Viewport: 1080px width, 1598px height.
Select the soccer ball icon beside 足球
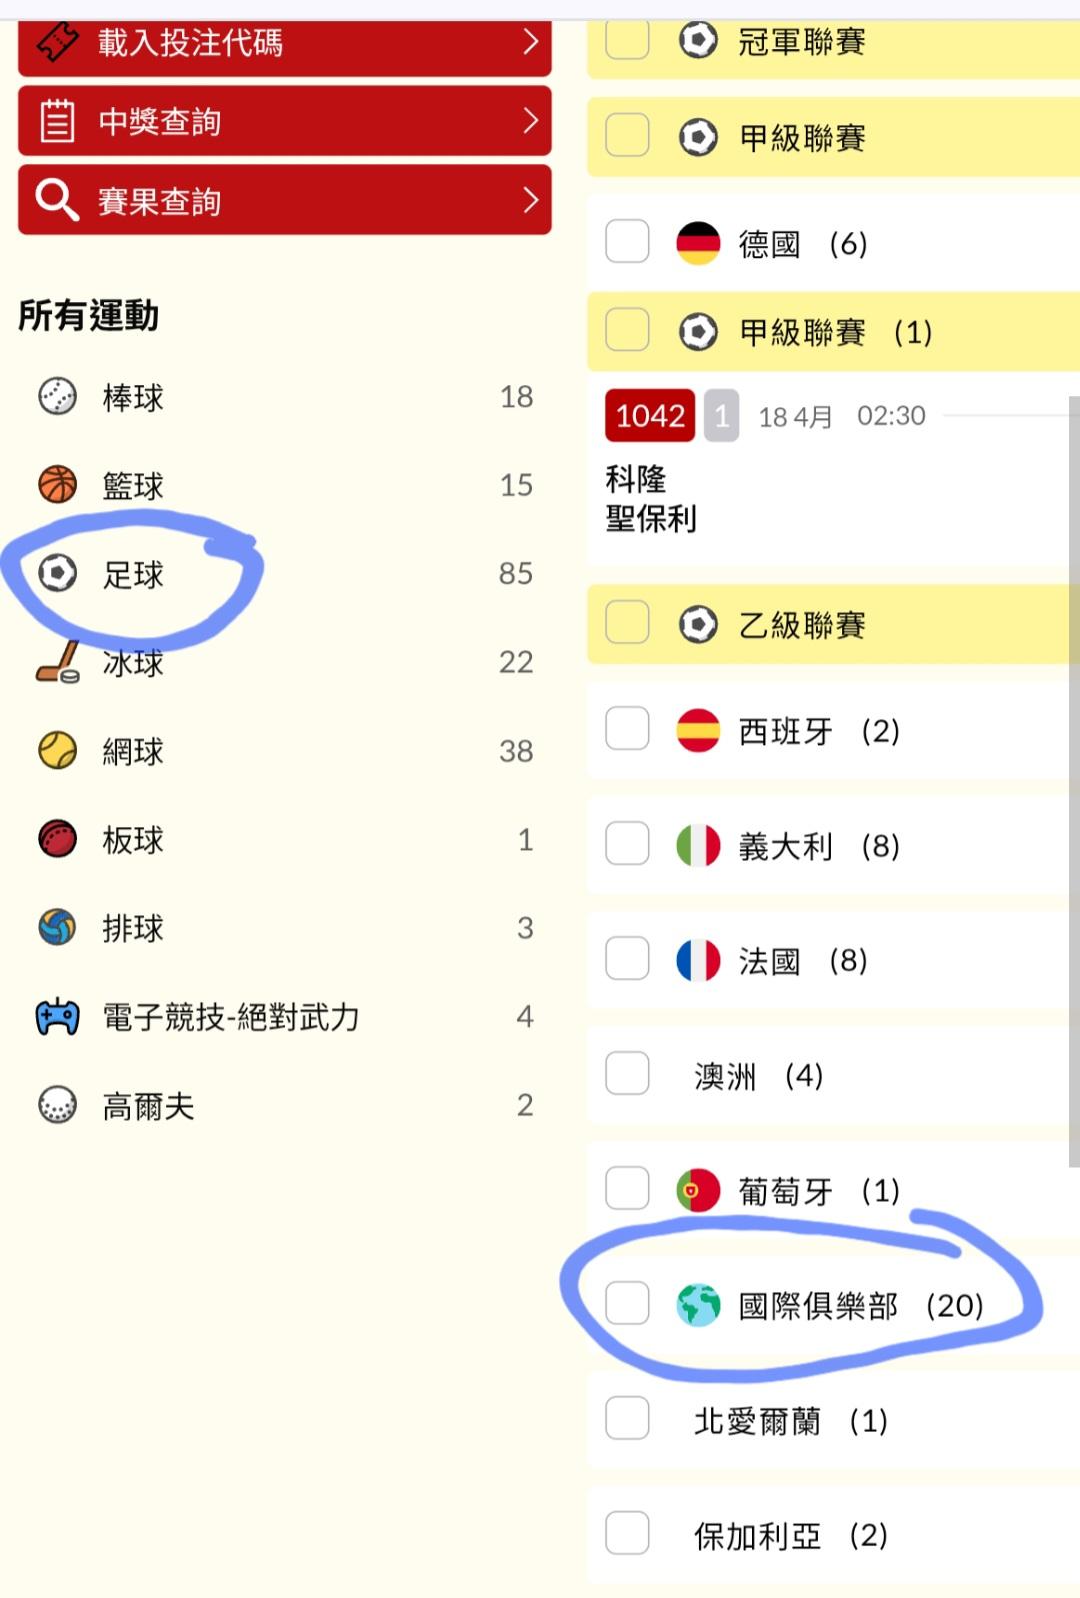[57, 574]
